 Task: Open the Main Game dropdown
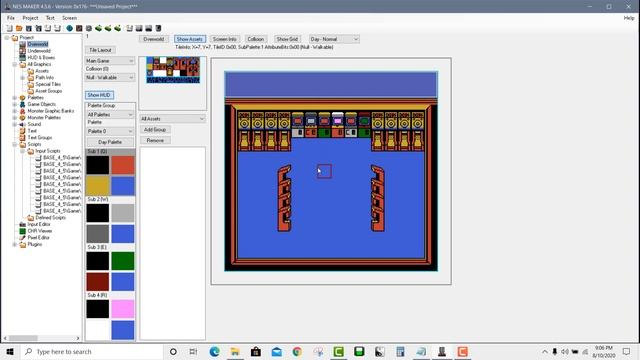click(110, 61)
